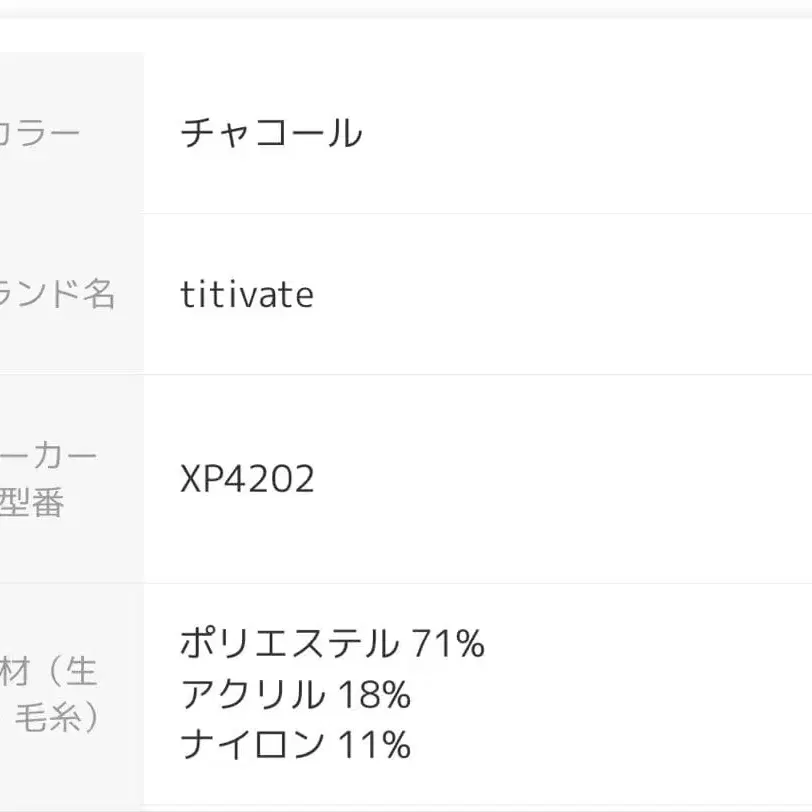The width and height of the screenshot is (812, 812).
Task: Click the divider between チャコール and titivate rows
Action: tap(476, 213)
